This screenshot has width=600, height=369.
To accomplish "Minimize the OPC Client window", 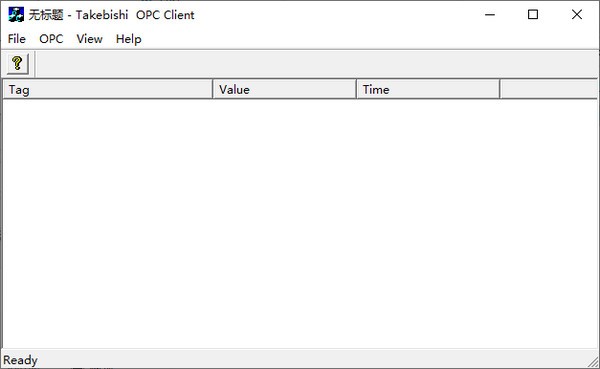I will pyautogui.click(x=490, y=15).
